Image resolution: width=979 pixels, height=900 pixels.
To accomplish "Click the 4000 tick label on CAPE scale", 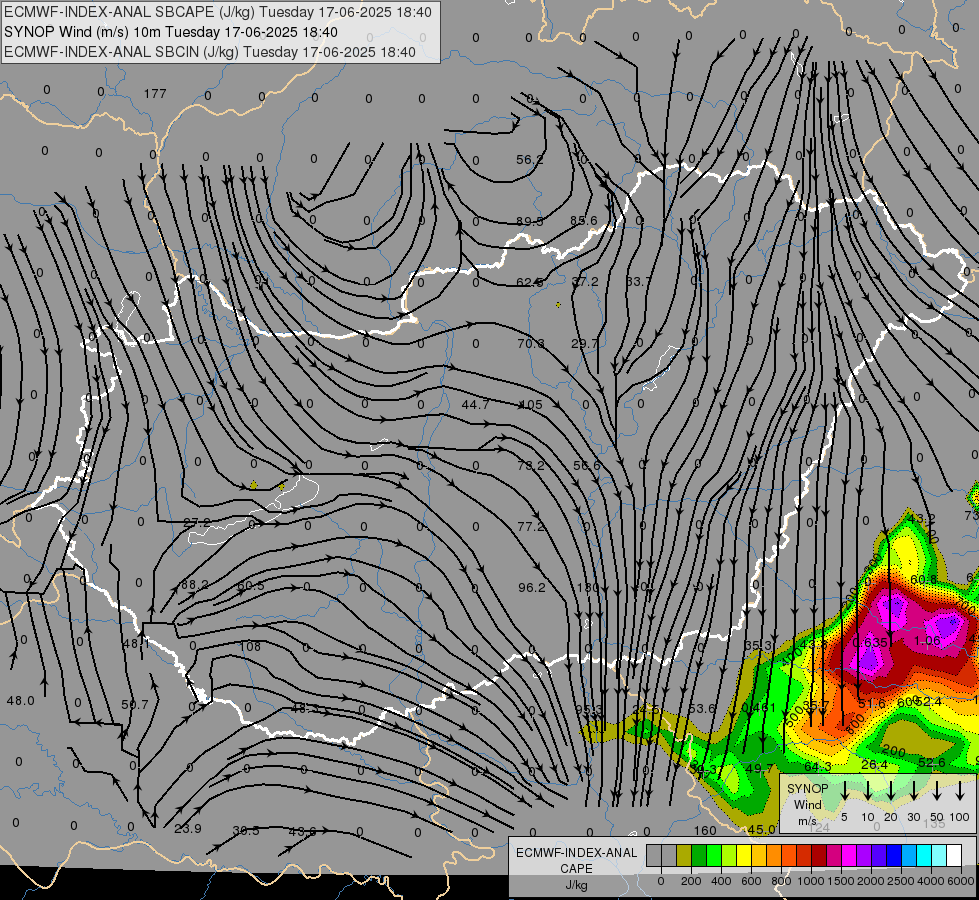I will point(932,881).
